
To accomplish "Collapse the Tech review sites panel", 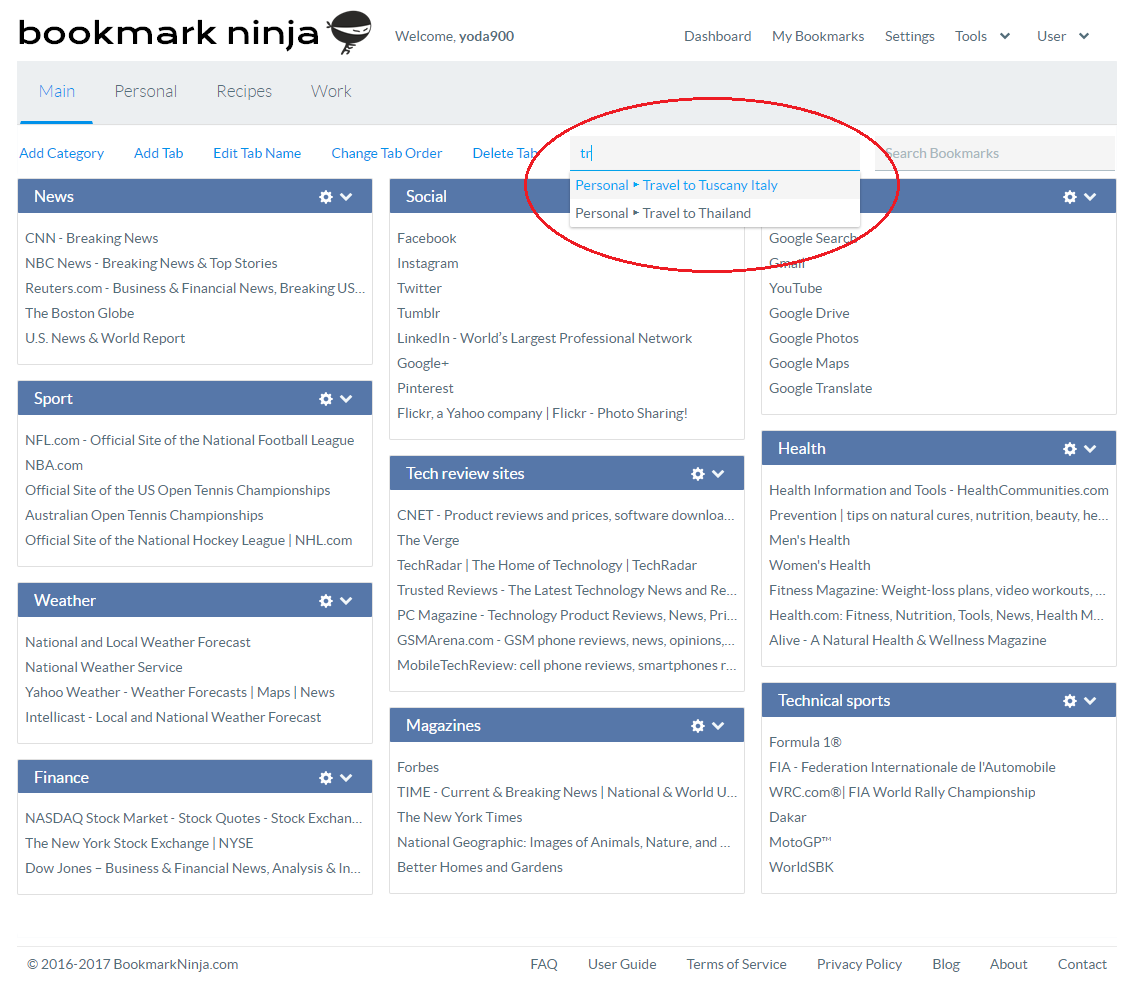I will (721, 473).
